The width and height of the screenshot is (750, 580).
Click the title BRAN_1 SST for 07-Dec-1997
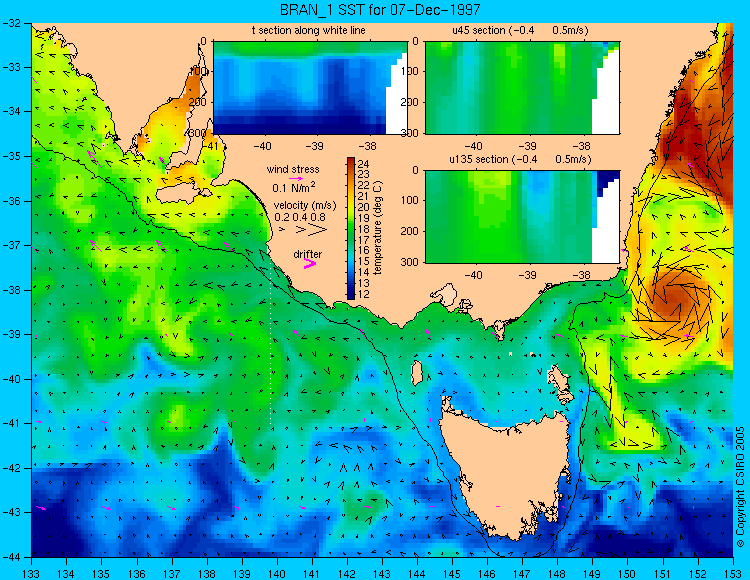click(380, 9)
